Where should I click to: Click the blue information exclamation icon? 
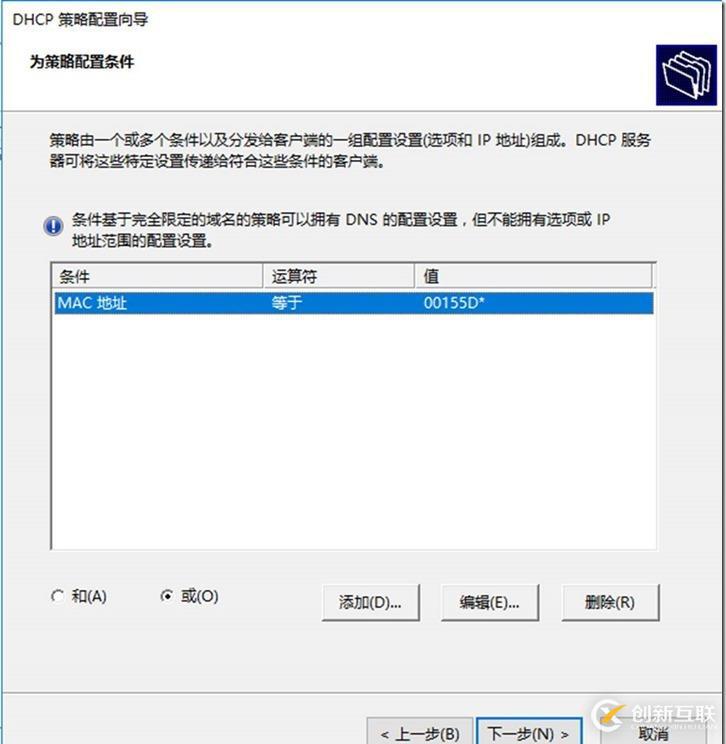[53, 226]
